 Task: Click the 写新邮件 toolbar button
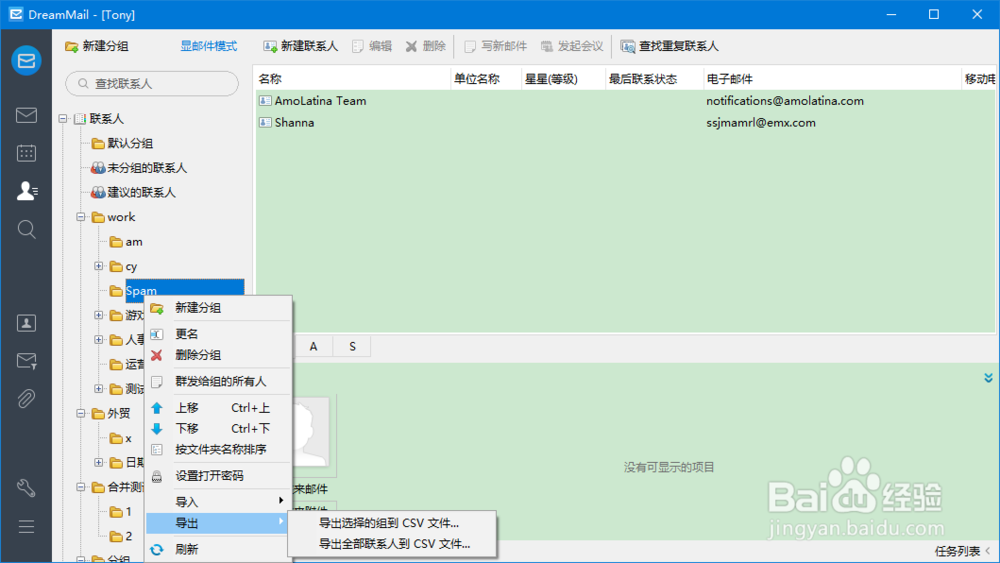pyautogui.click(x=496, y=46)
